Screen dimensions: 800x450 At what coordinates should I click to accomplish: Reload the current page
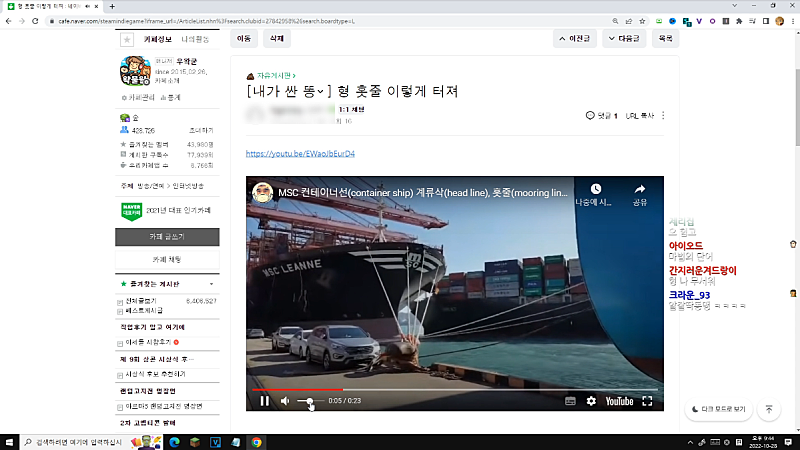pos(35,21)
